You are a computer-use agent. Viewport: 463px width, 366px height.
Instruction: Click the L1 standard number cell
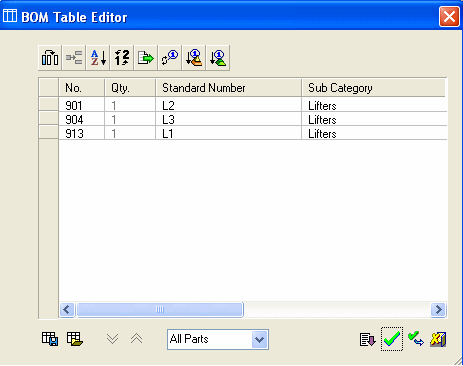pos(229,134)
